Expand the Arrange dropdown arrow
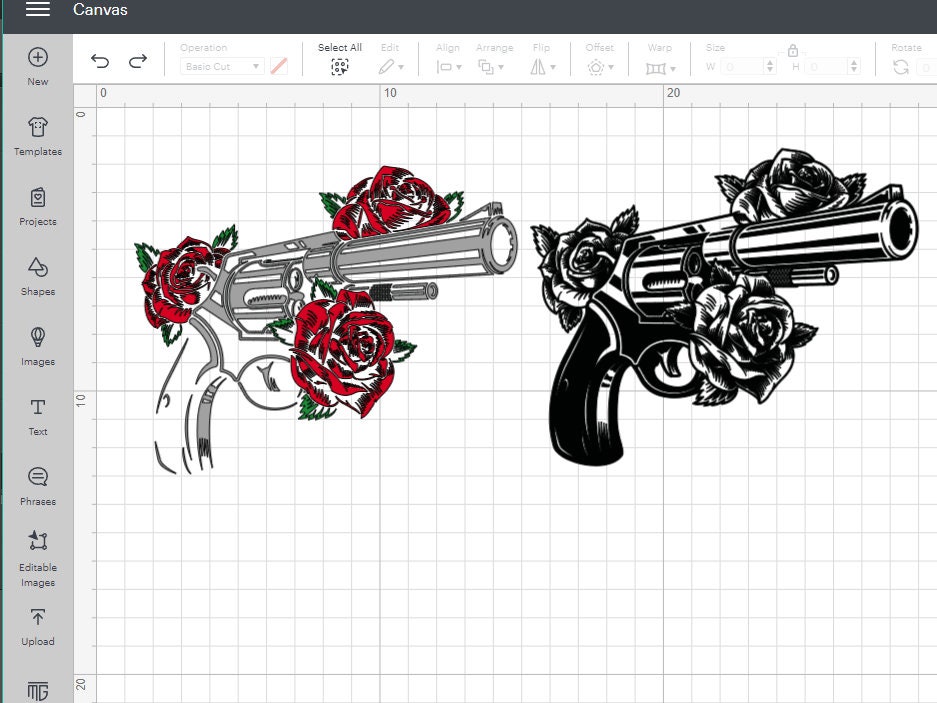 (x=501, y=67)
